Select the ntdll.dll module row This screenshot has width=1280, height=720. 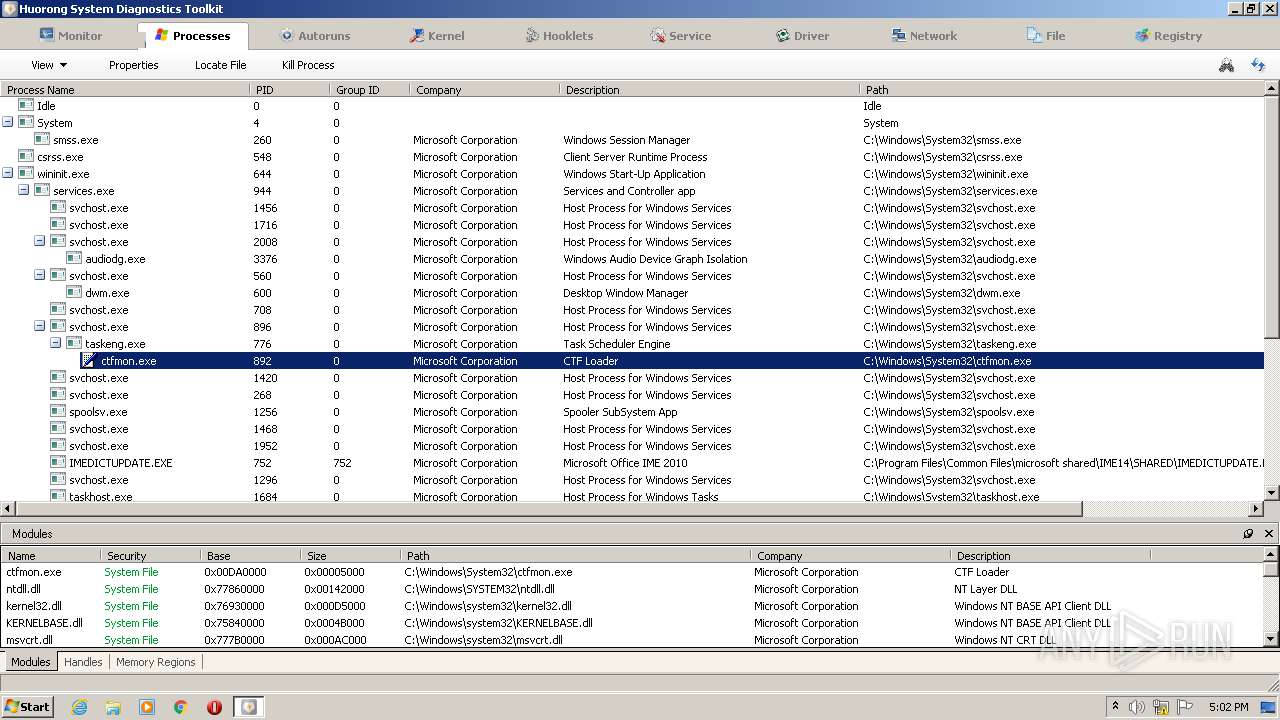[632, 589]
